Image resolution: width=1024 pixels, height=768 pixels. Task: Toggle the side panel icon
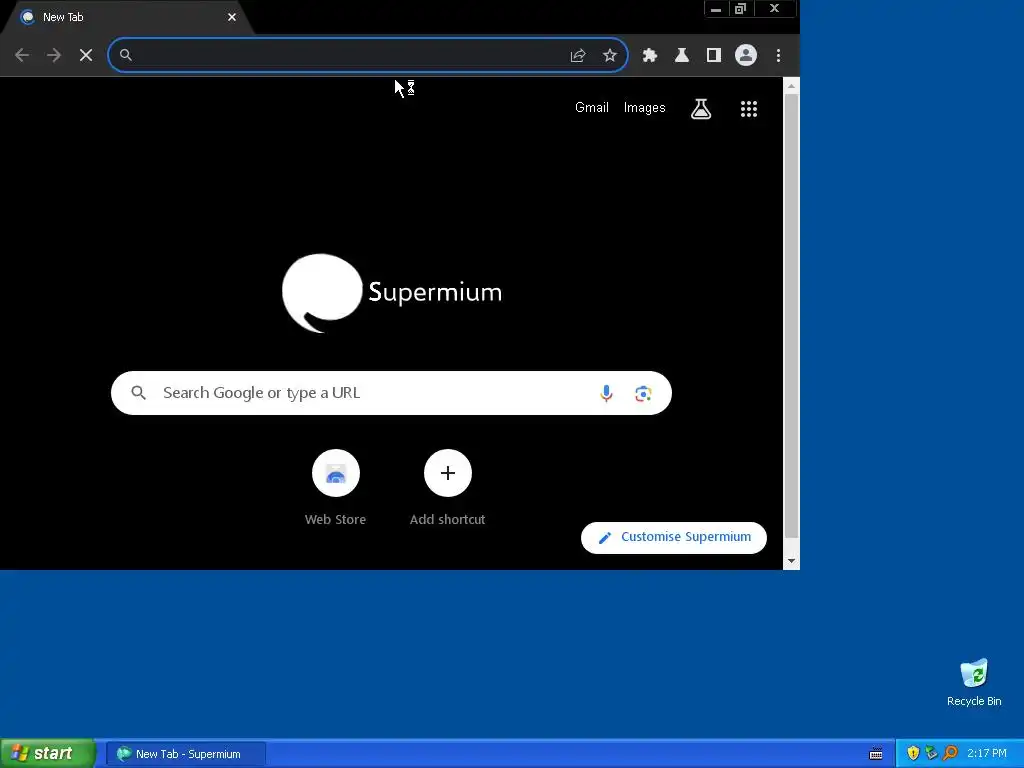click(713, 56)
